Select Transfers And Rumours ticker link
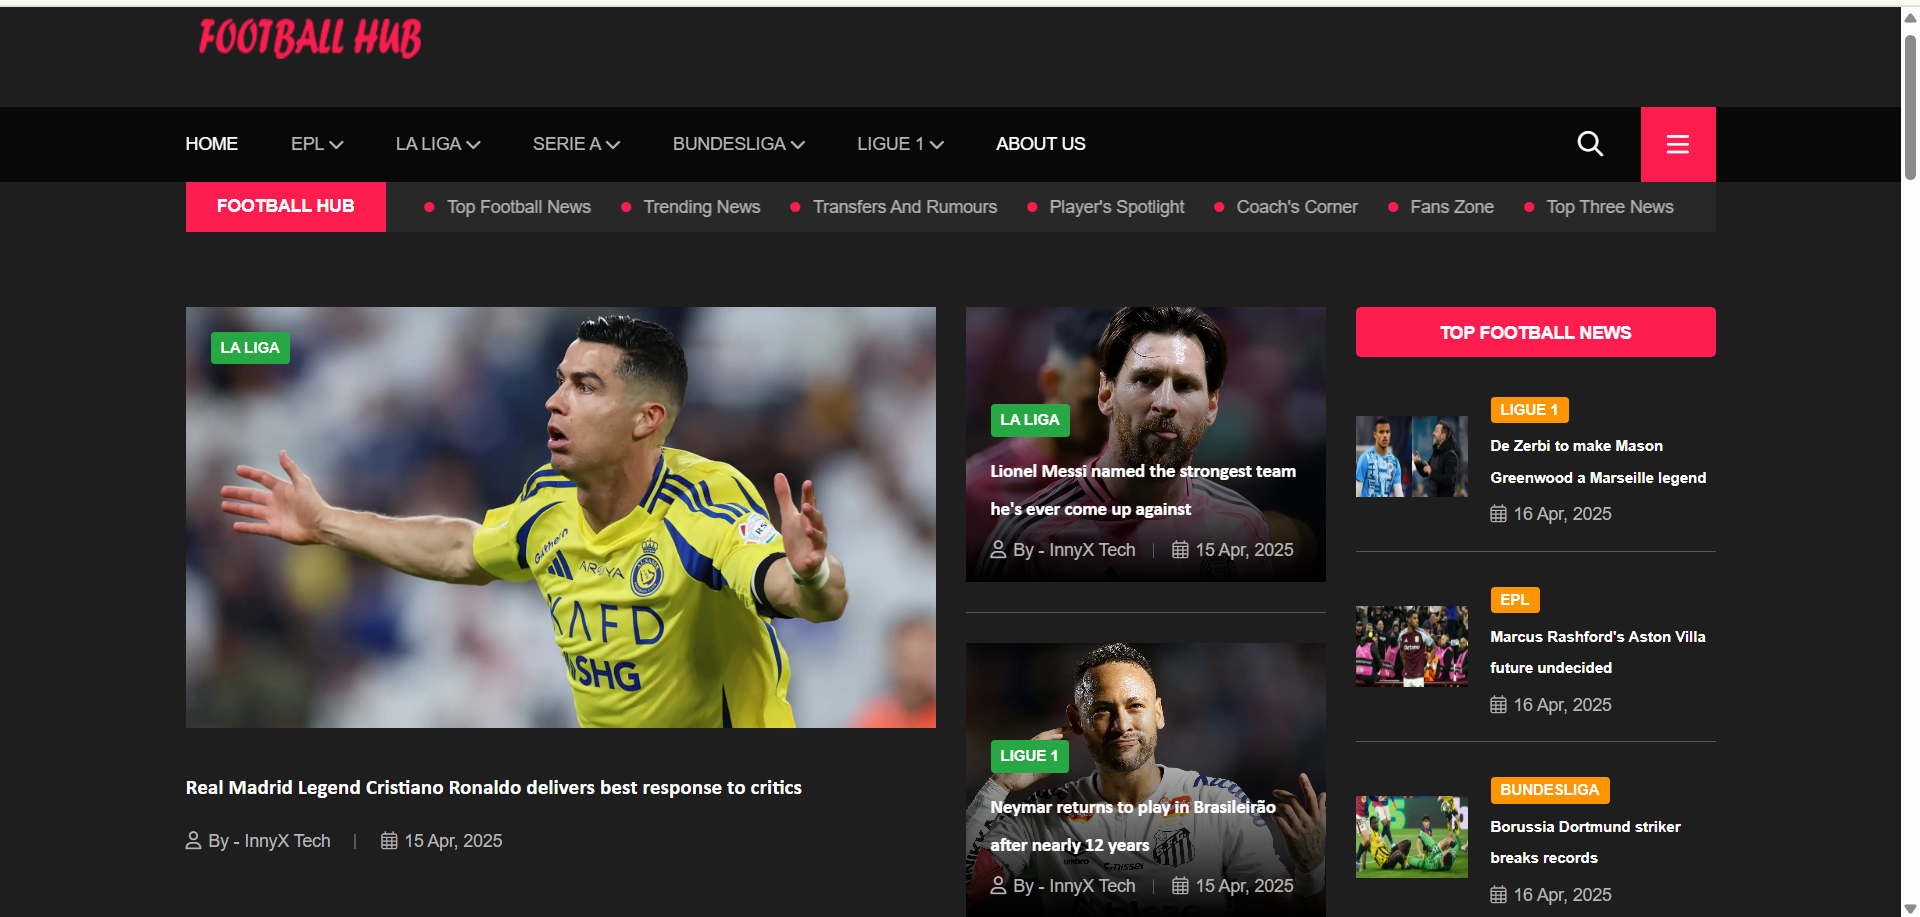 904,207
